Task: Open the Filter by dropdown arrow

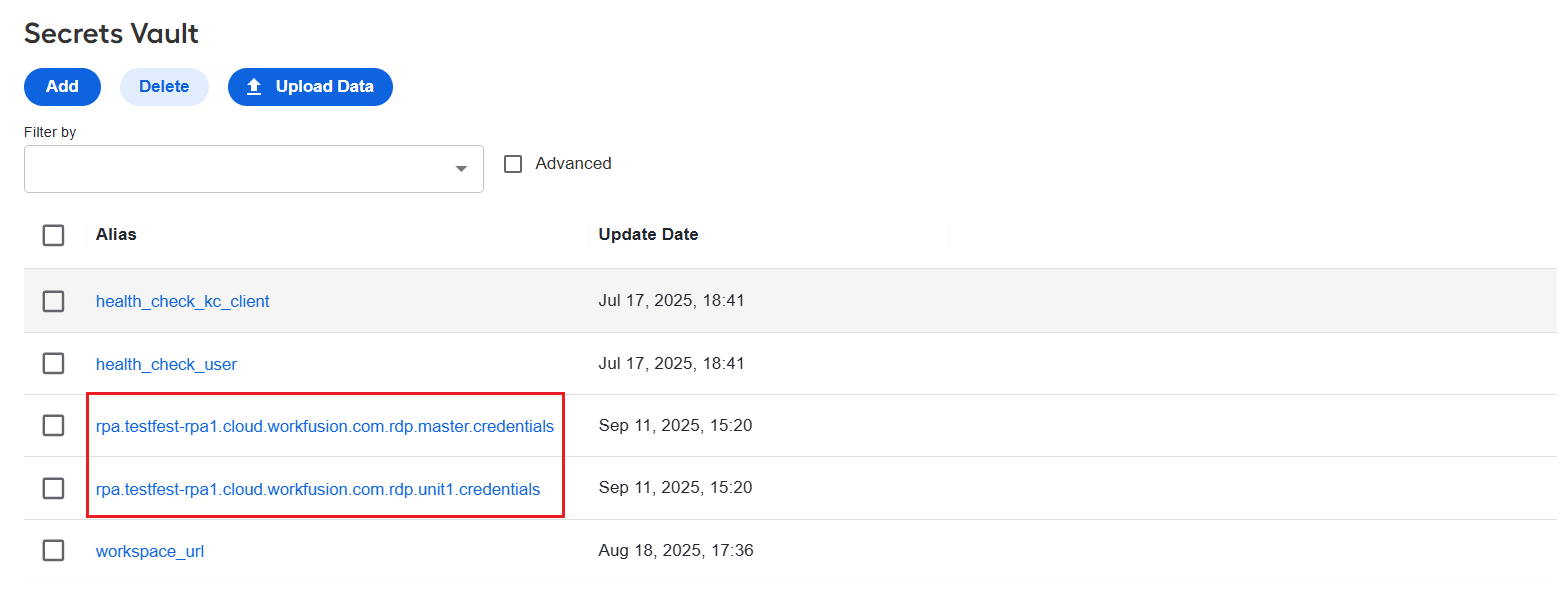Action: tap(461, 169)
